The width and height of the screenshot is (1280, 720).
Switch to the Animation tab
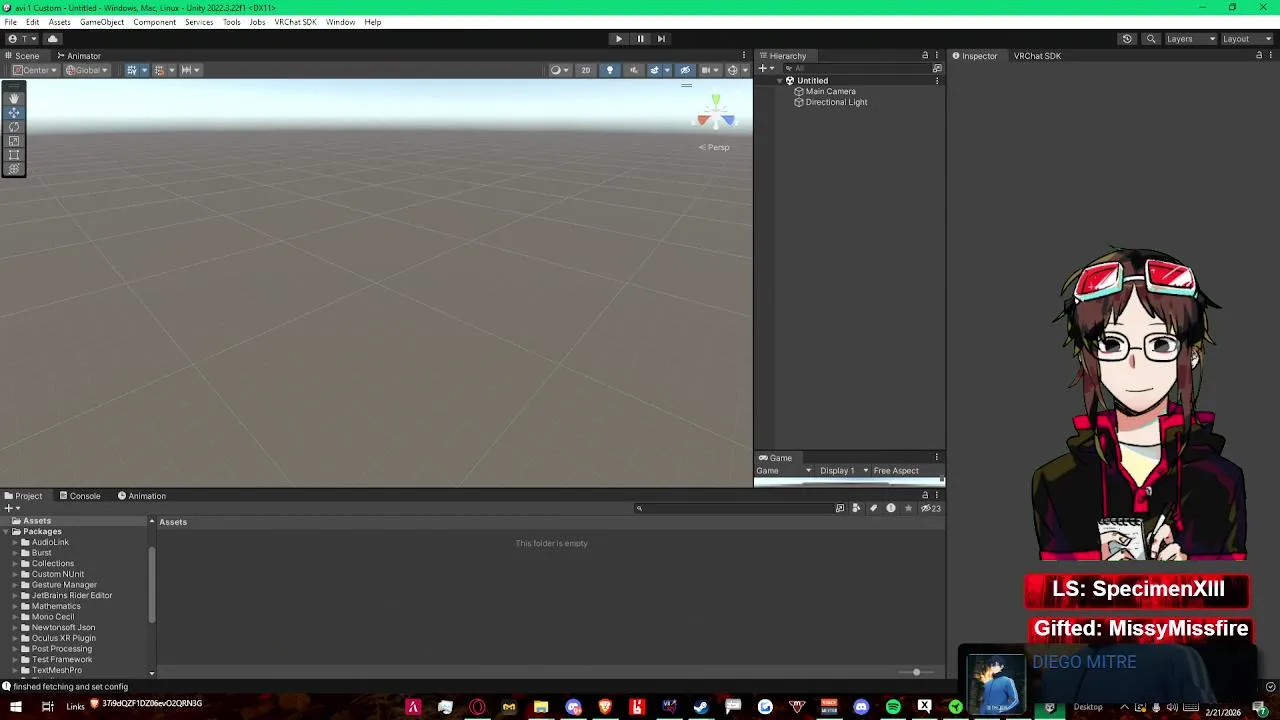tap(142, 496)
